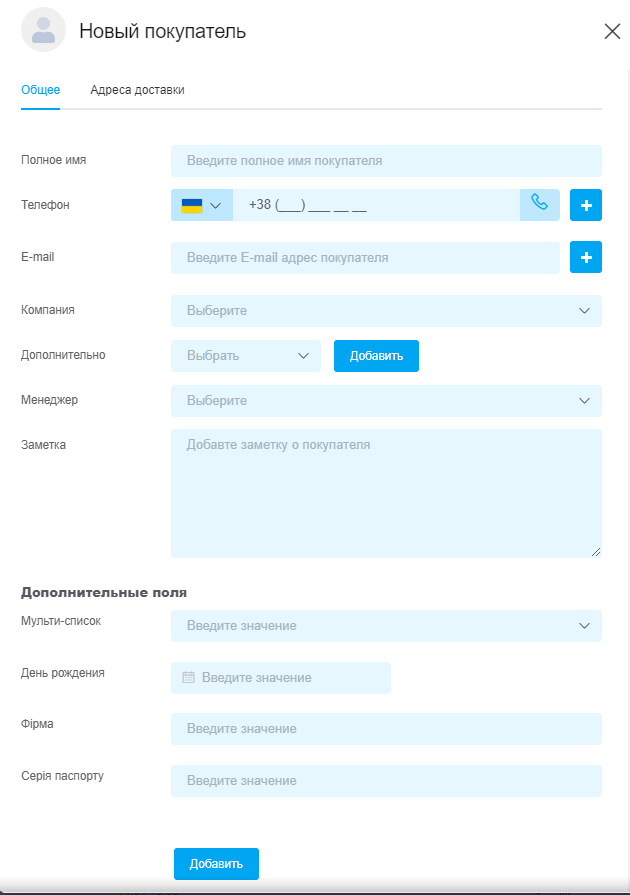
Task: Click the Серія паспорту input field
Action: [x=386, y=781]
